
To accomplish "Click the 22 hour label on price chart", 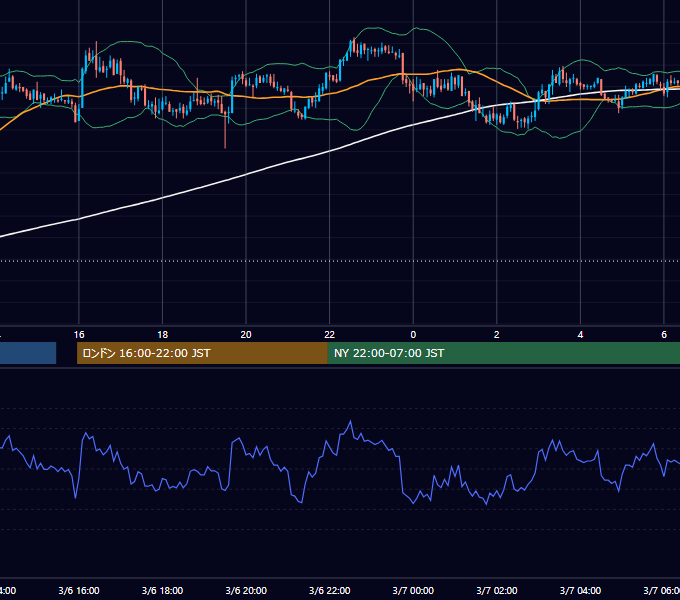I will [x=330, y=335].
